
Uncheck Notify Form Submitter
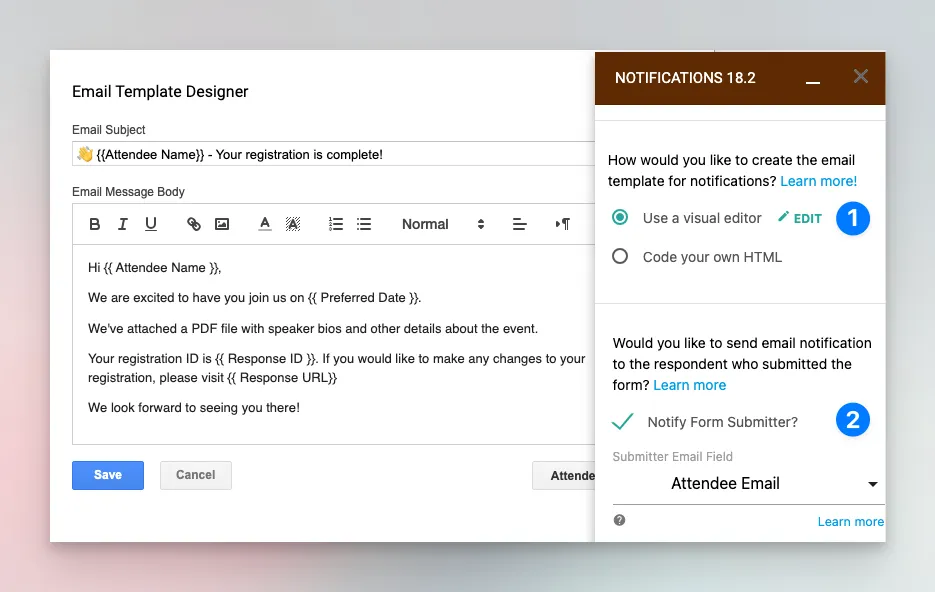coord(623,421)
